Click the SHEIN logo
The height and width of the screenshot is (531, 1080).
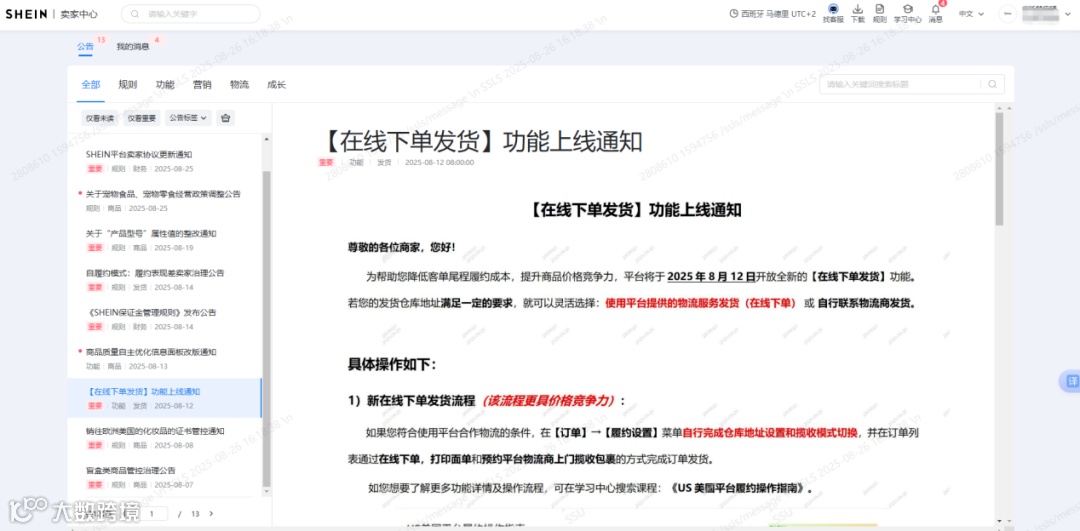[x=26, y=14]
